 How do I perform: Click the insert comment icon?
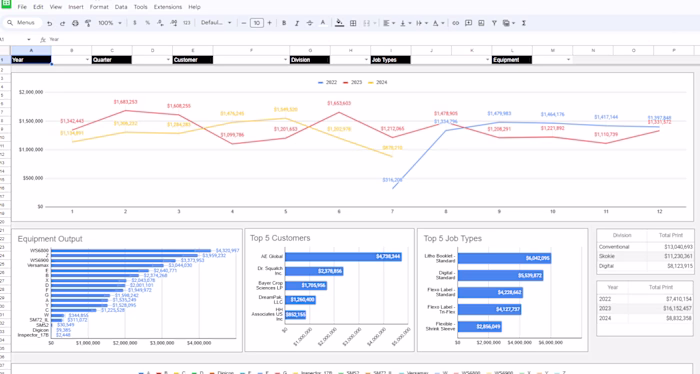[x=468, y=23]
